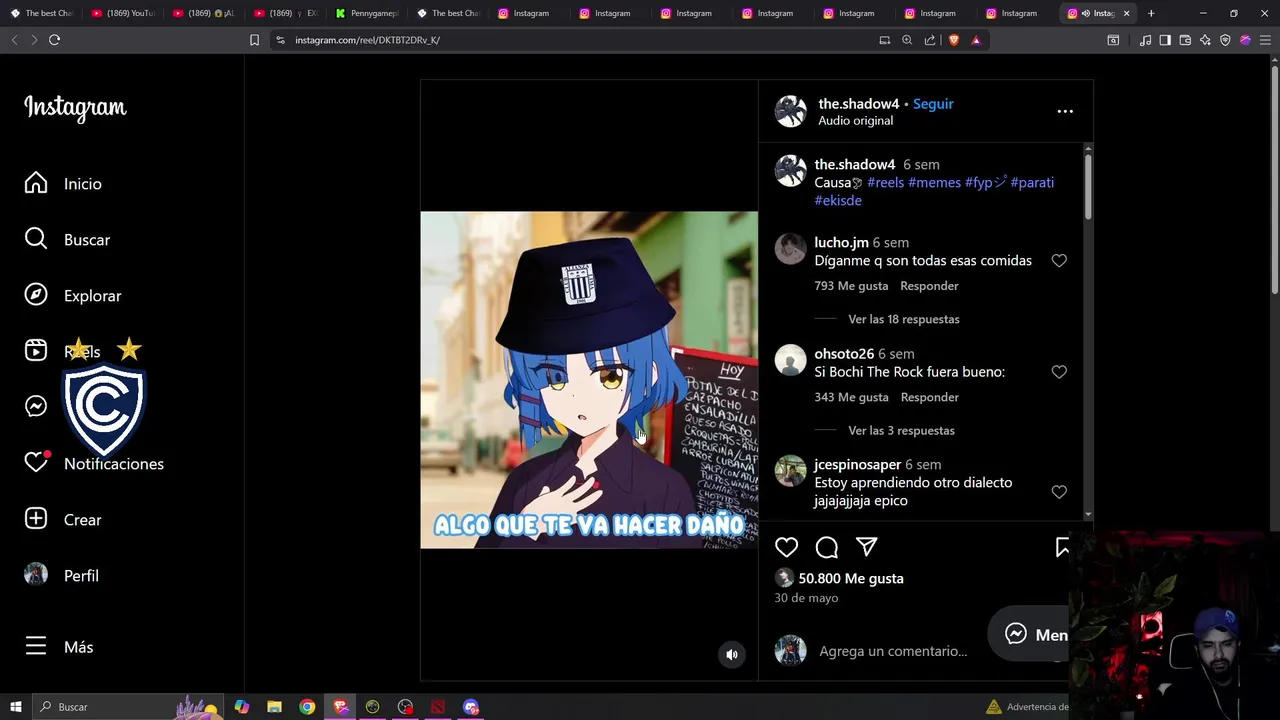
Task: Click Audio original link
Action: [855, 121]
